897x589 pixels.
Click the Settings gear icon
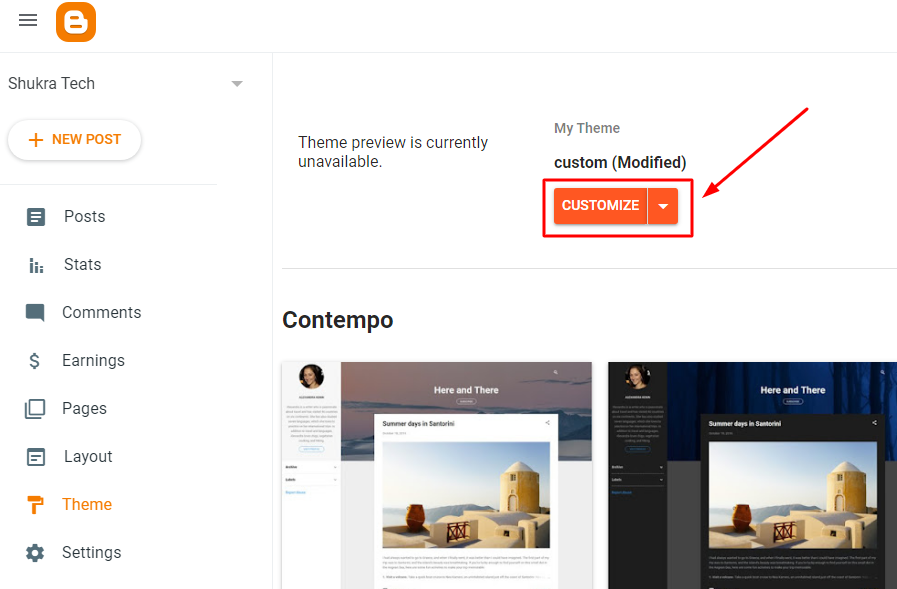35,553
